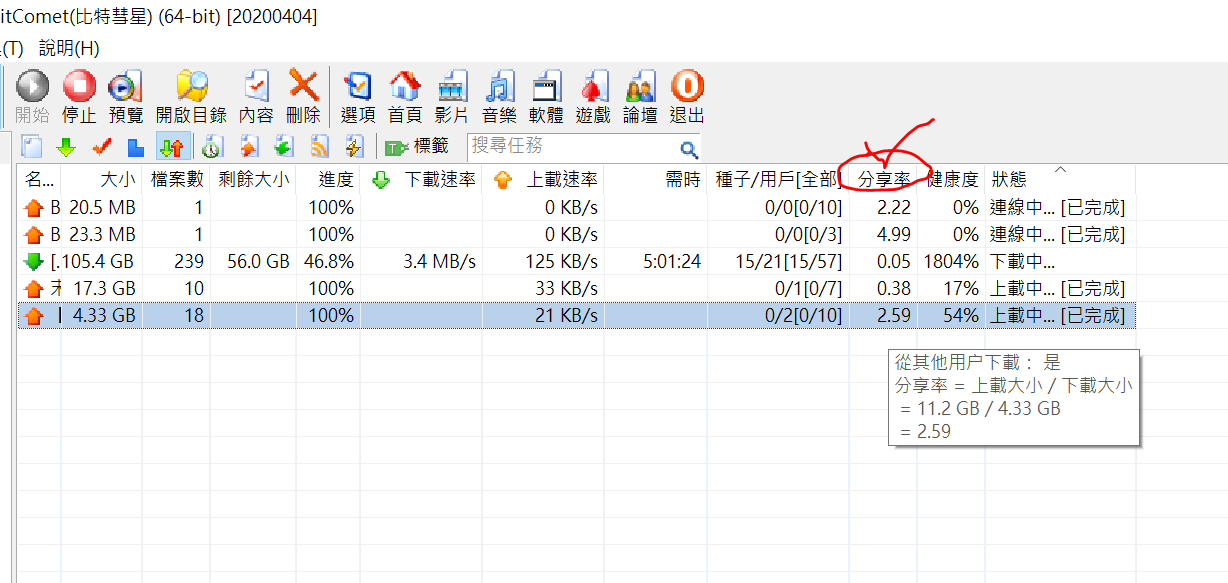The image size is (1228, 583).
Task: Click the 標籤 (Tags) button
Action: tap(417, 146)
